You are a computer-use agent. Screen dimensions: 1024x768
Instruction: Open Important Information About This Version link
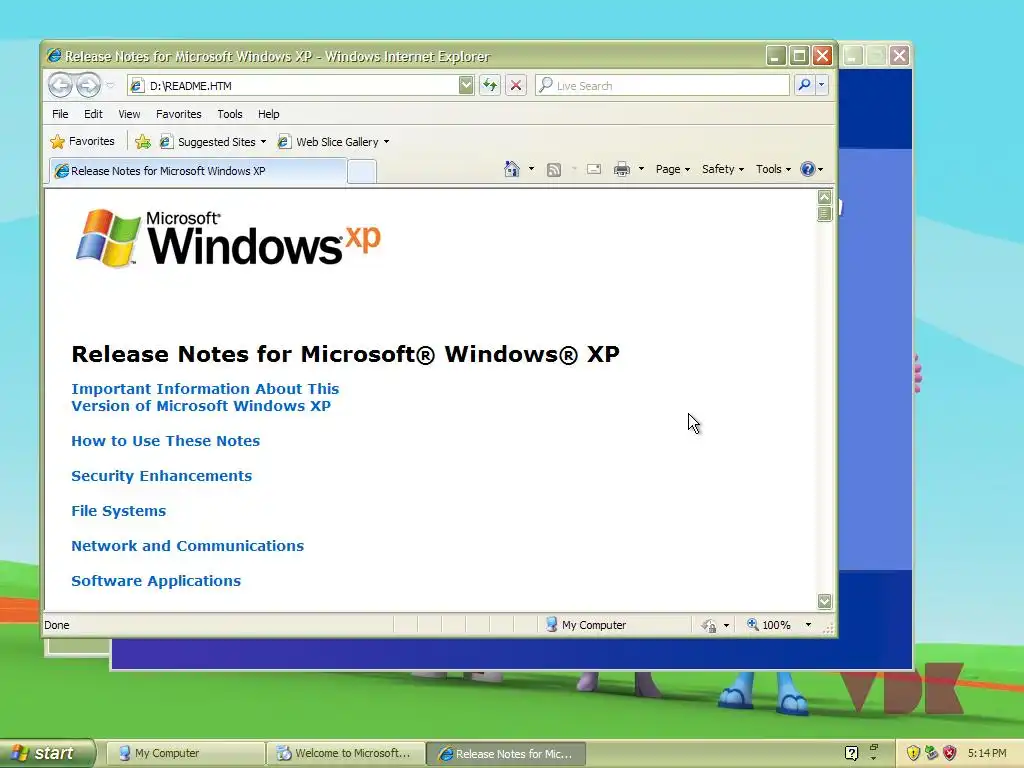[x=205, y=397]
